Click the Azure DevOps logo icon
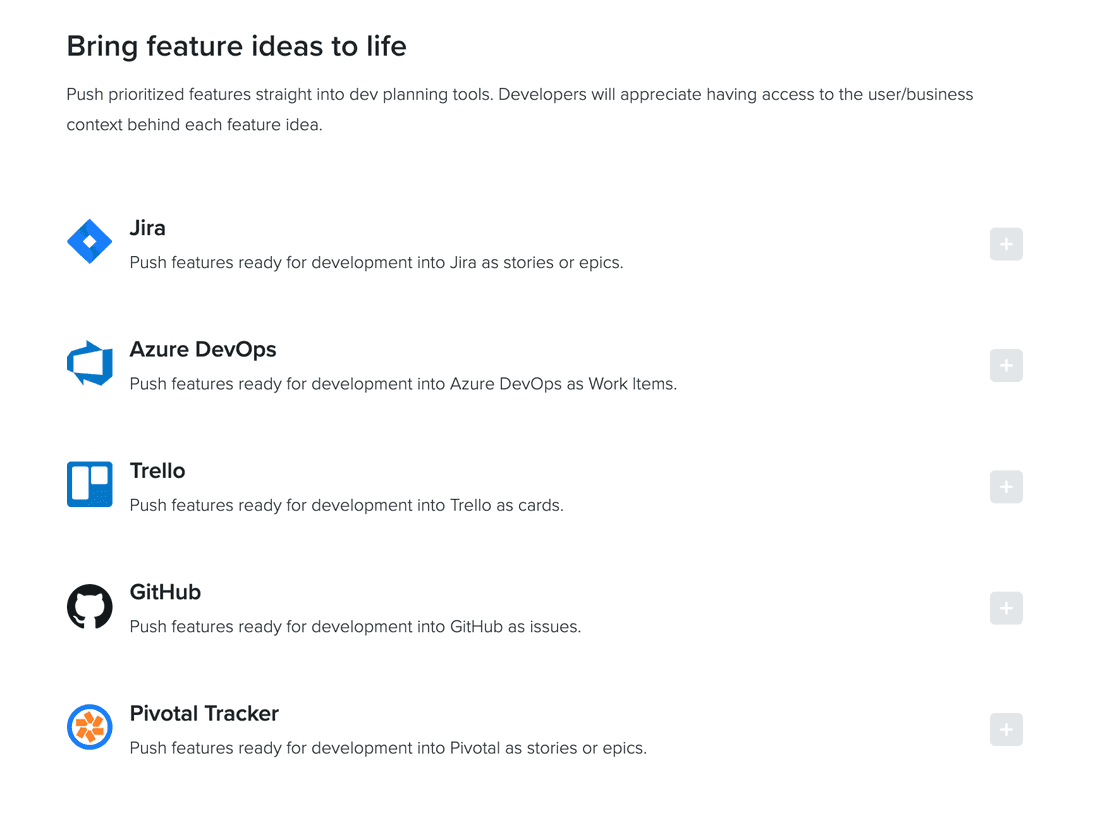This screenshot has height=813, width=1100. [89, 363]
